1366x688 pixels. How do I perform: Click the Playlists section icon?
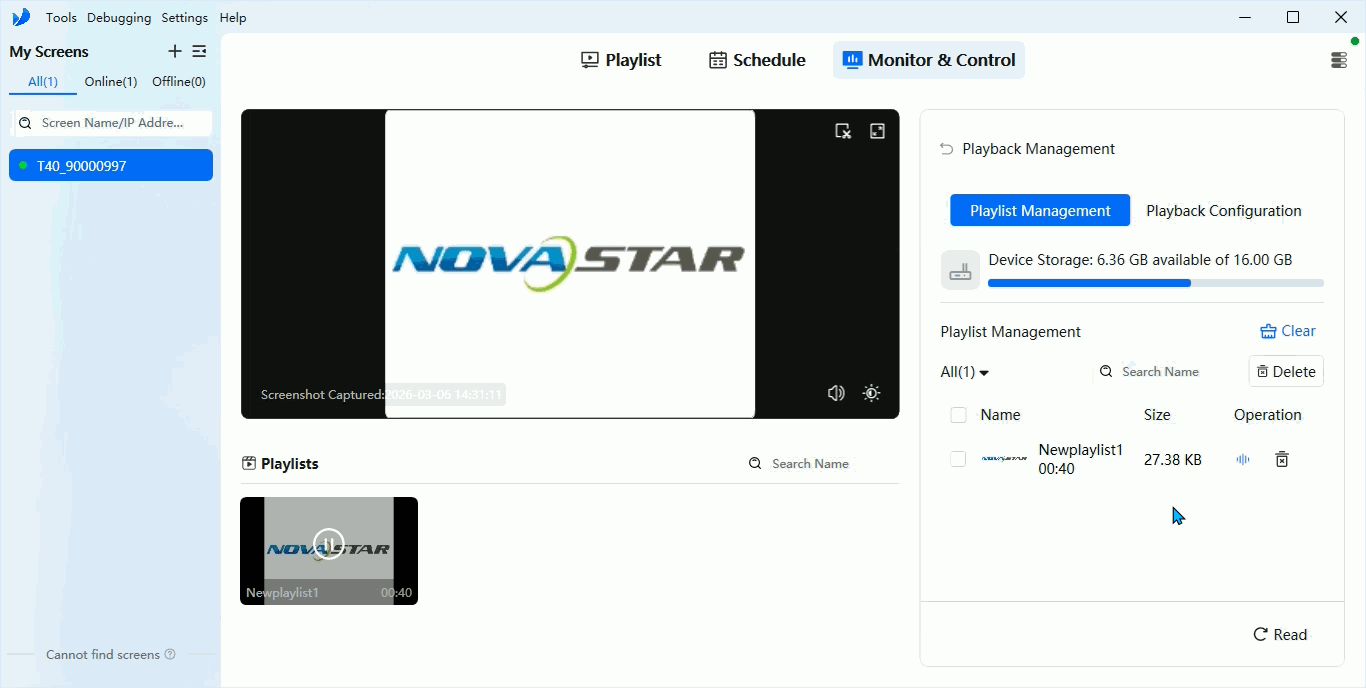tap(249, 463)
